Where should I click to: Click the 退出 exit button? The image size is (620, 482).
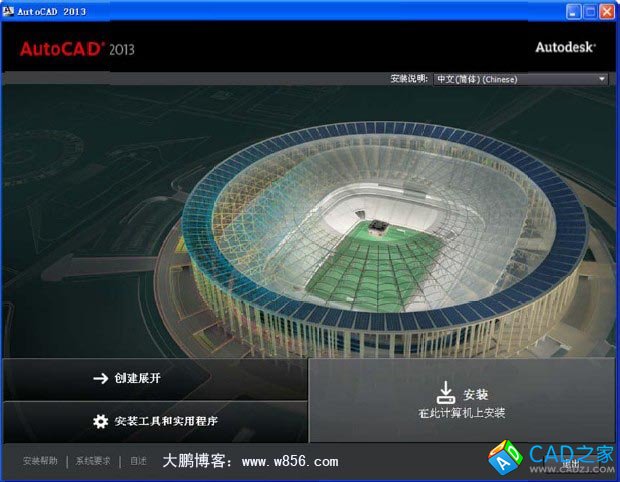[x=571, y=465]
